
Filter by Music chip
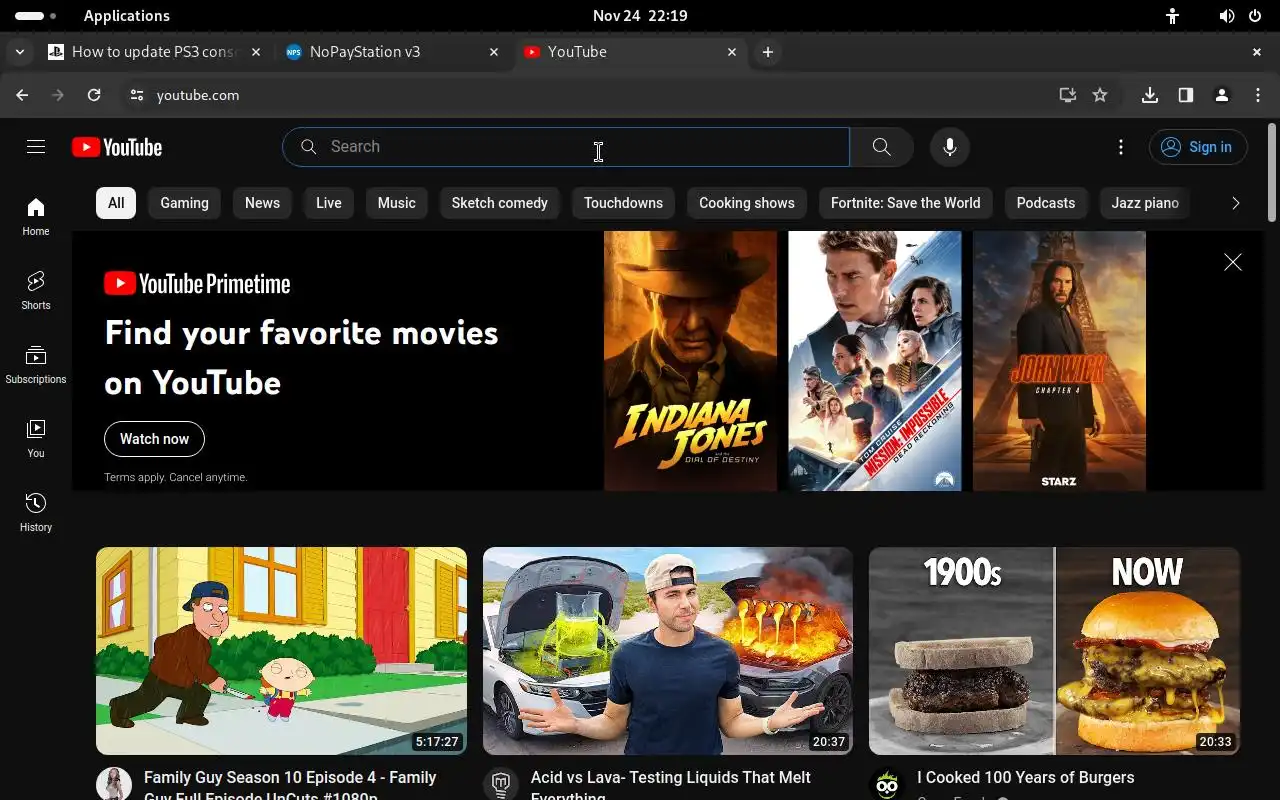coord(397,203)
